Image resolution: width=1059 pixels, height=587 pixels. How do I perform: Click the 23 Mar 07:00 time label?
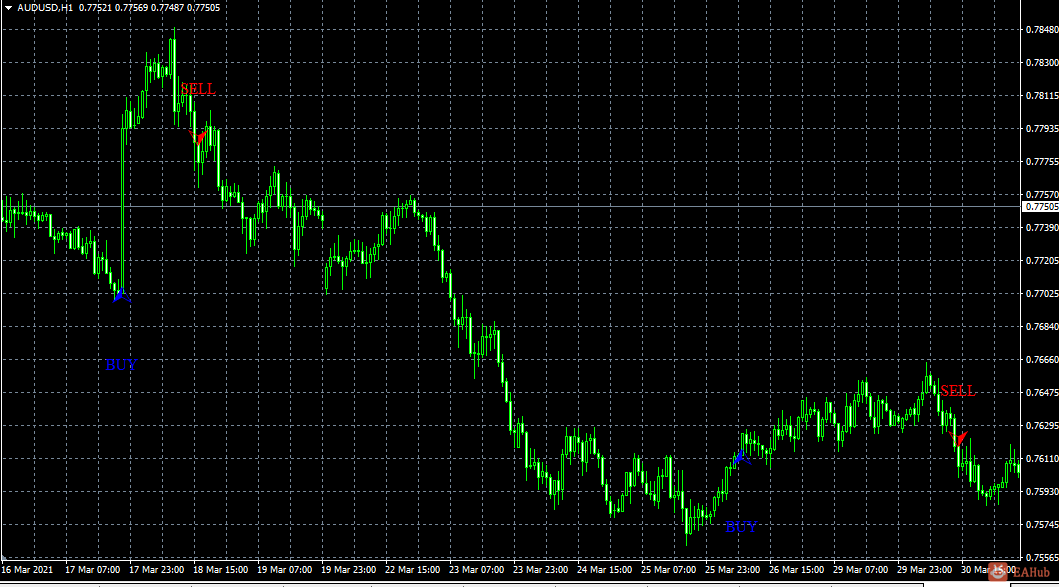(477, 570)
